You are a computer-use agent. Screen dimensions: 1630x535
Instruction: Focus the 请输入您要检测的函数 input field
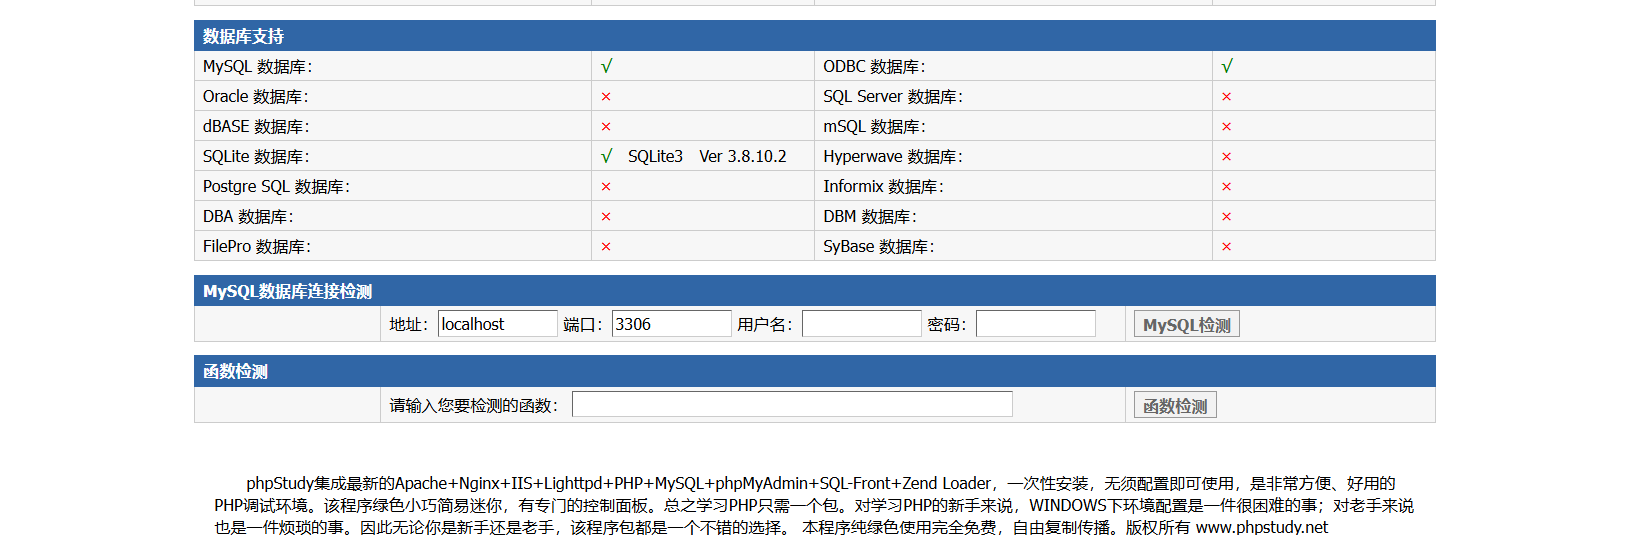[792, 404]
